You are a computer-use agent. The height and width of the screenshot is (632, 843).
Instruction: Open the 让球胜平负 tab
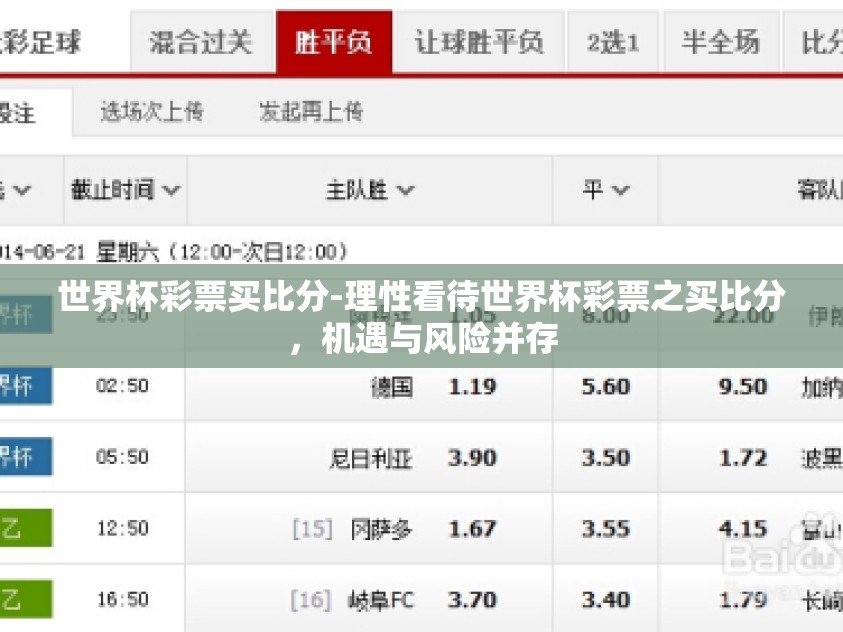478,42
